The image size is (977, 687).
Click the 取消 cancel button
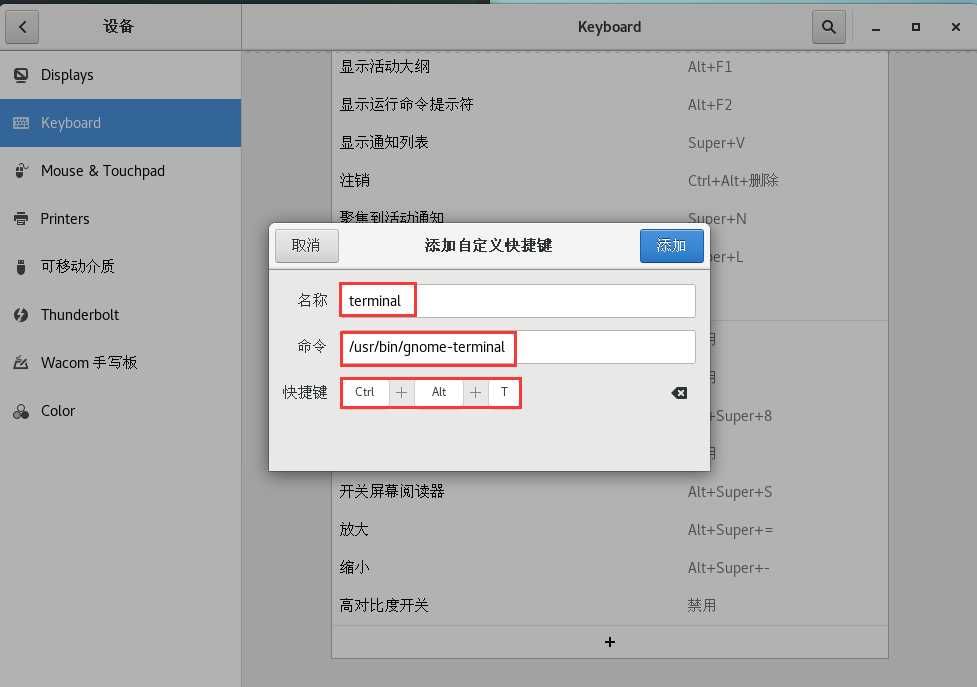coord(306,246)
